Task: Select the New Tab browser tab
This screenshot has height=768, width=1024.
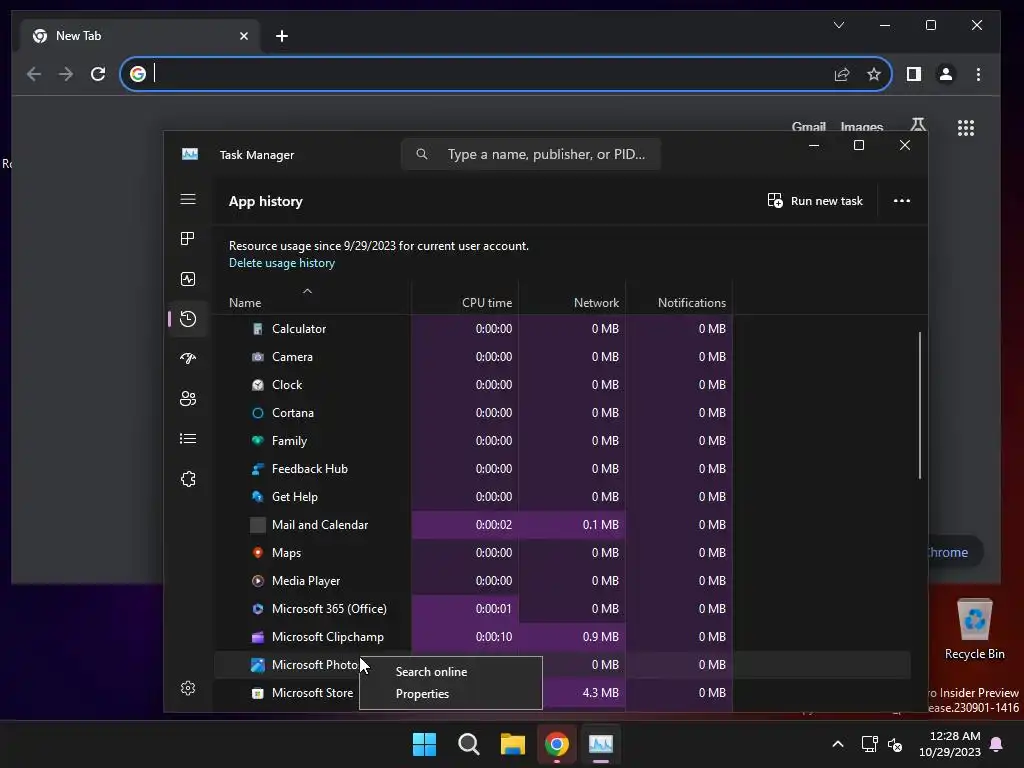Action: (x=140, y=36)
